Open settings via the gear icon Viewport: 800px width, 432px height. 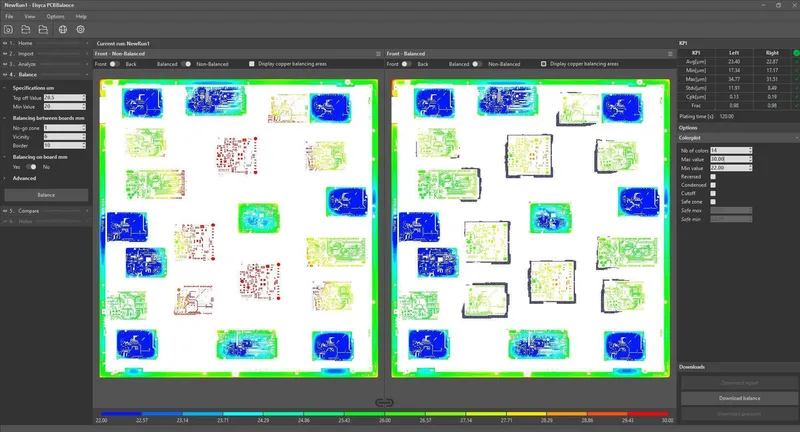point(81,30)
